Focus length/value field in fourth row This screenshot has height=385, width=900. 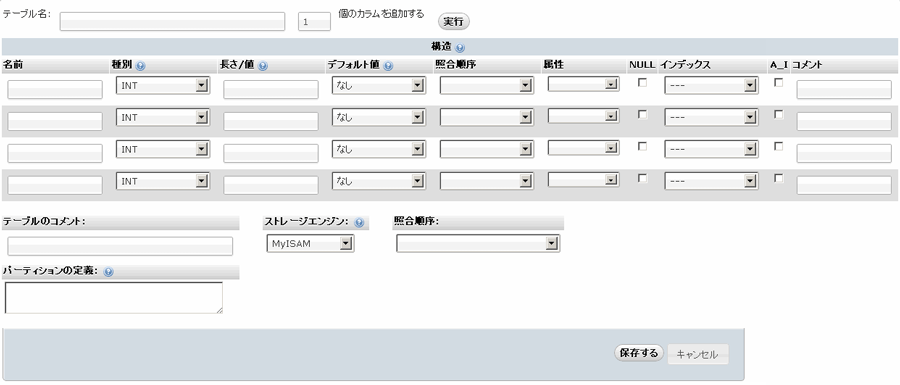(x=271, y=185)
